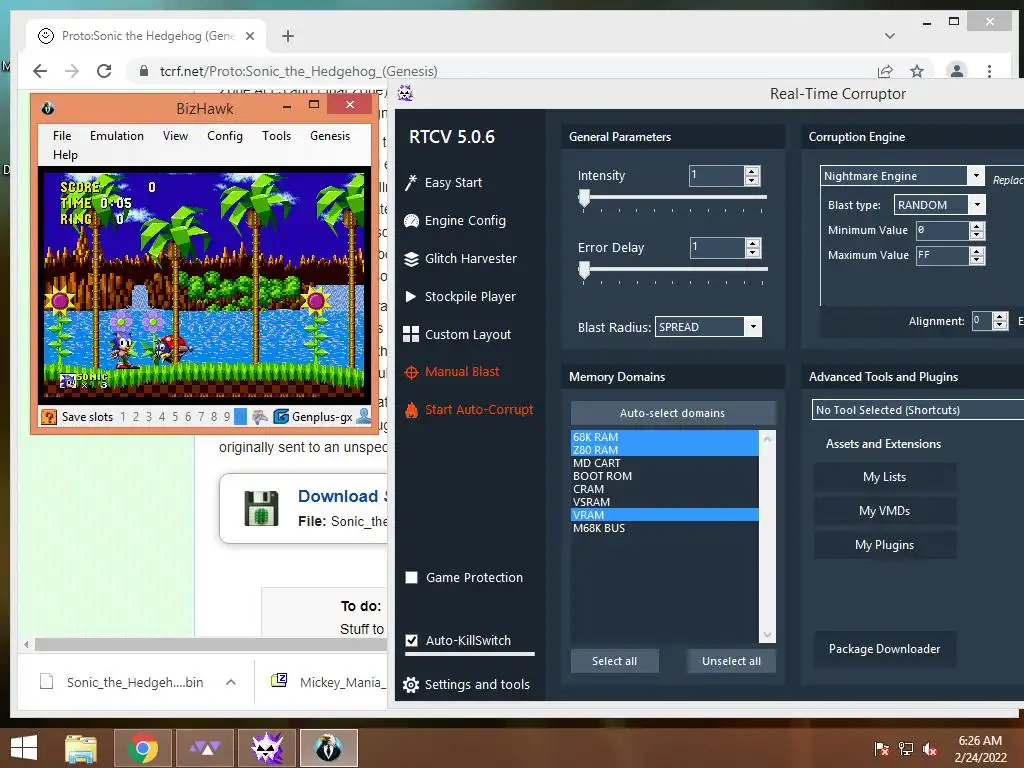
Task: Open No Tool Selected (Shortcuts) dropdown
Action: click(918, 410)
